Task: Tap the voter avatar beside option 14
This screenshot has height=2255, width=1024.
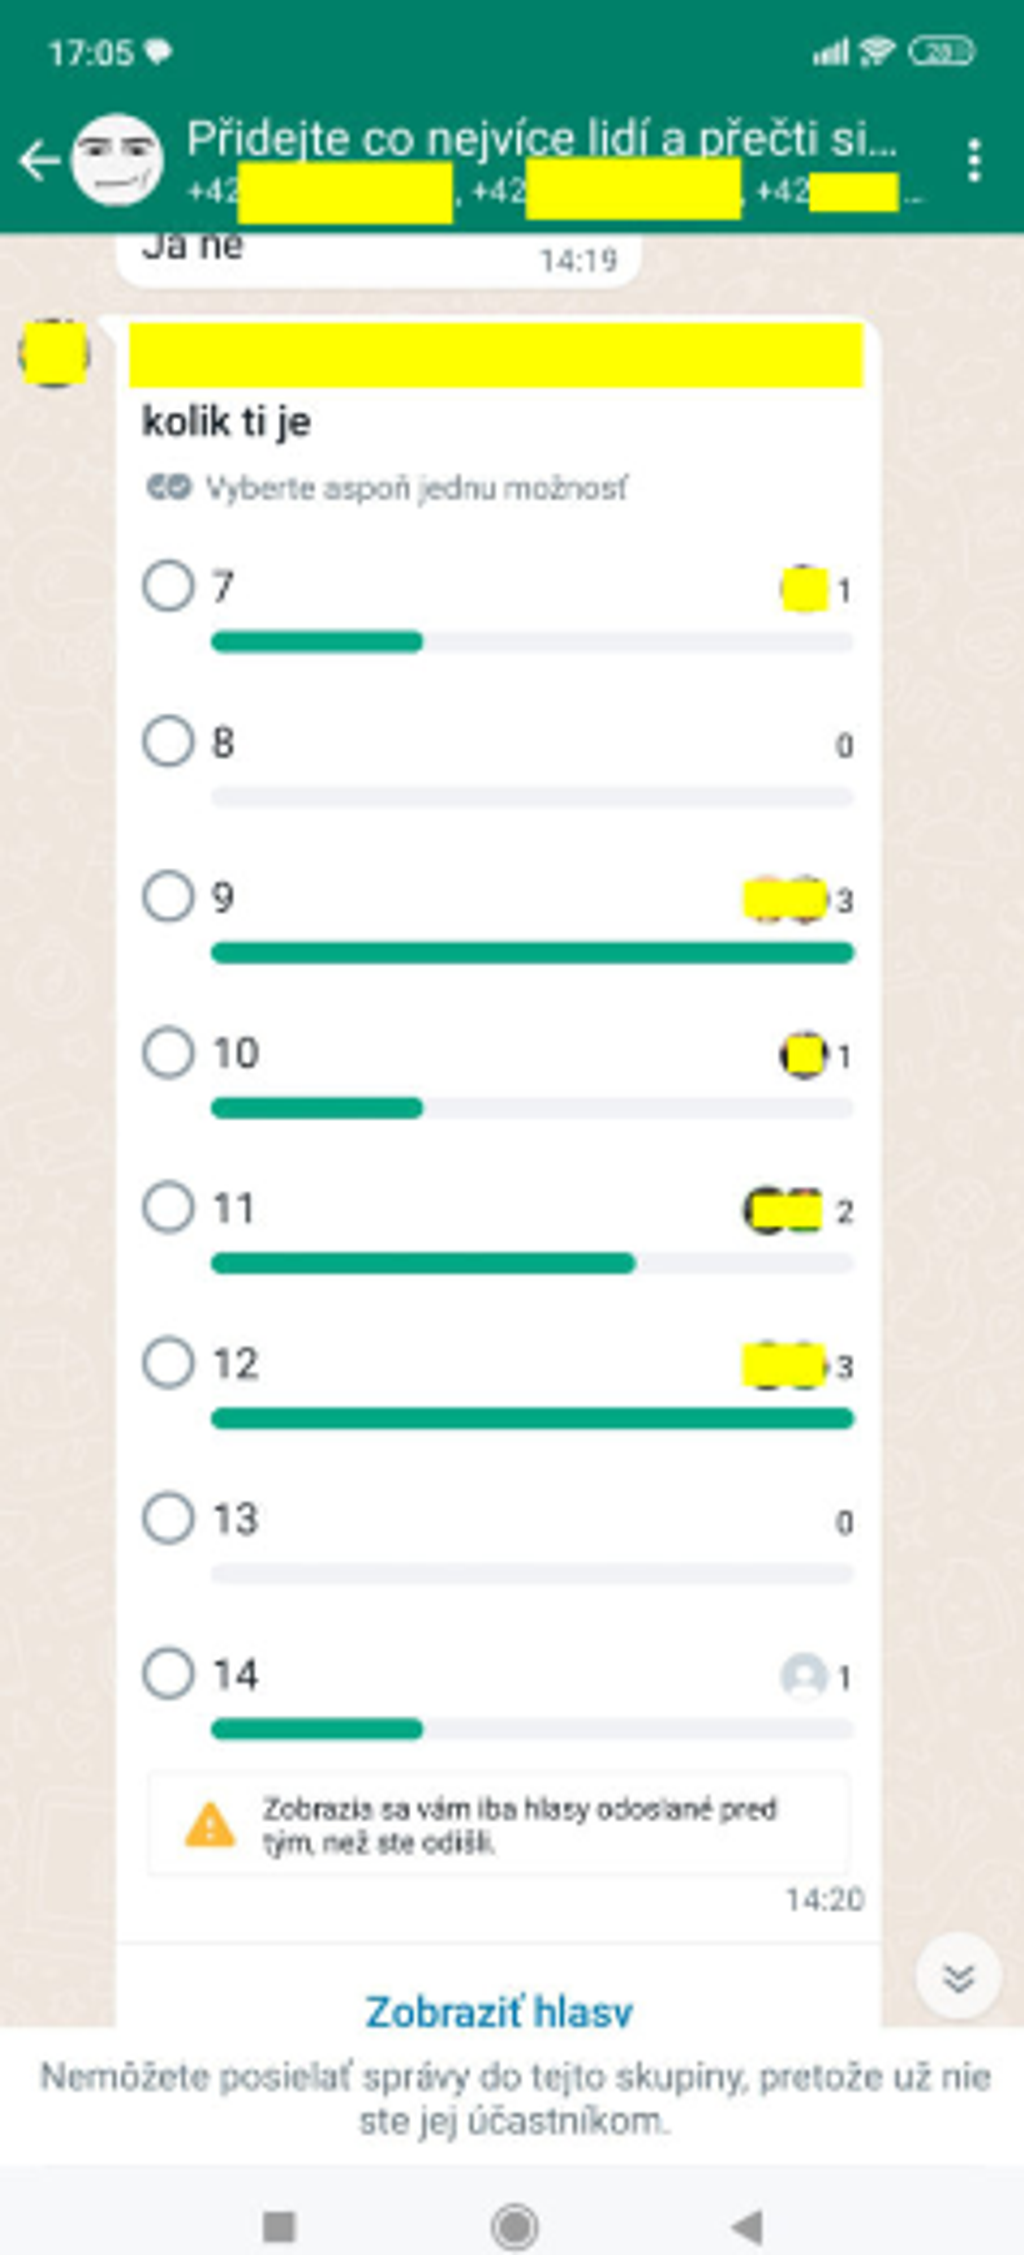Action: 803,1675
